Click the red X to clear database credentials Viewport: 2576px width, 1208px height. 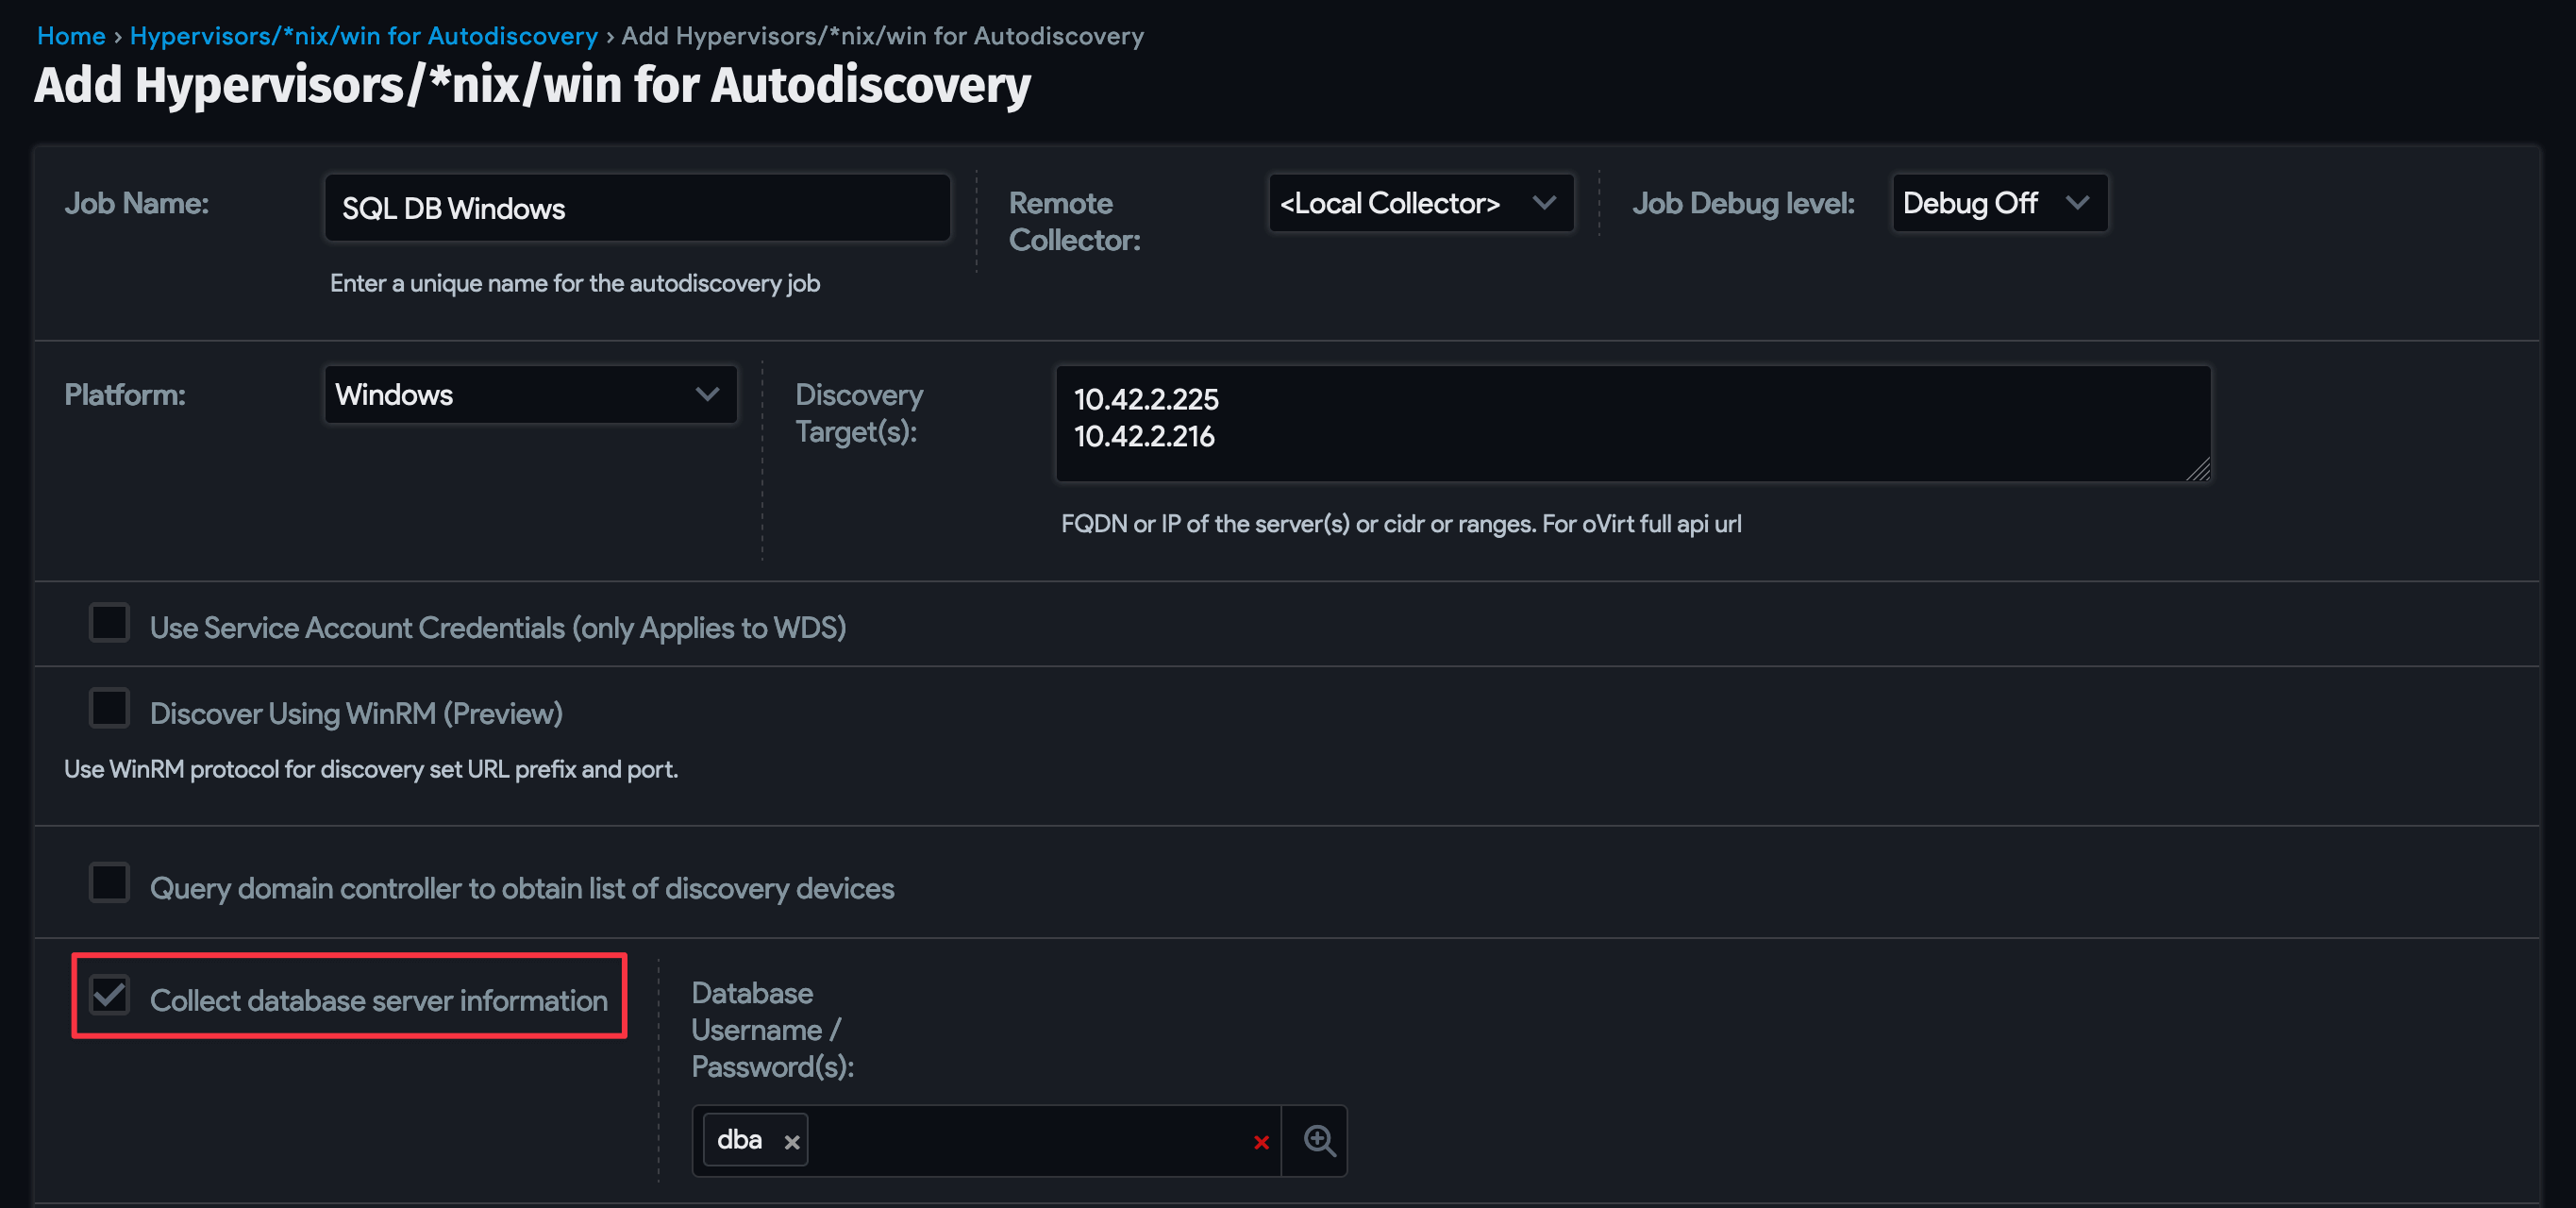[x=1260, y=1142]
